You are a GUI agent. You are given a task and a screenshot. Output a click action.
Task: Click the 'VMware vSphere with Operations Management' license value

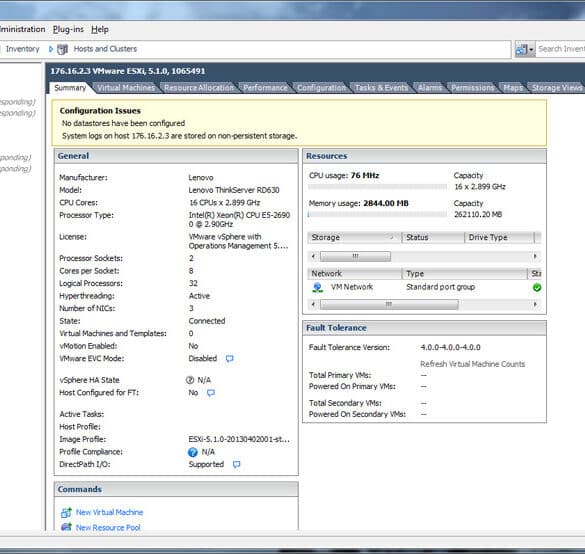click(x=238, y=241)
